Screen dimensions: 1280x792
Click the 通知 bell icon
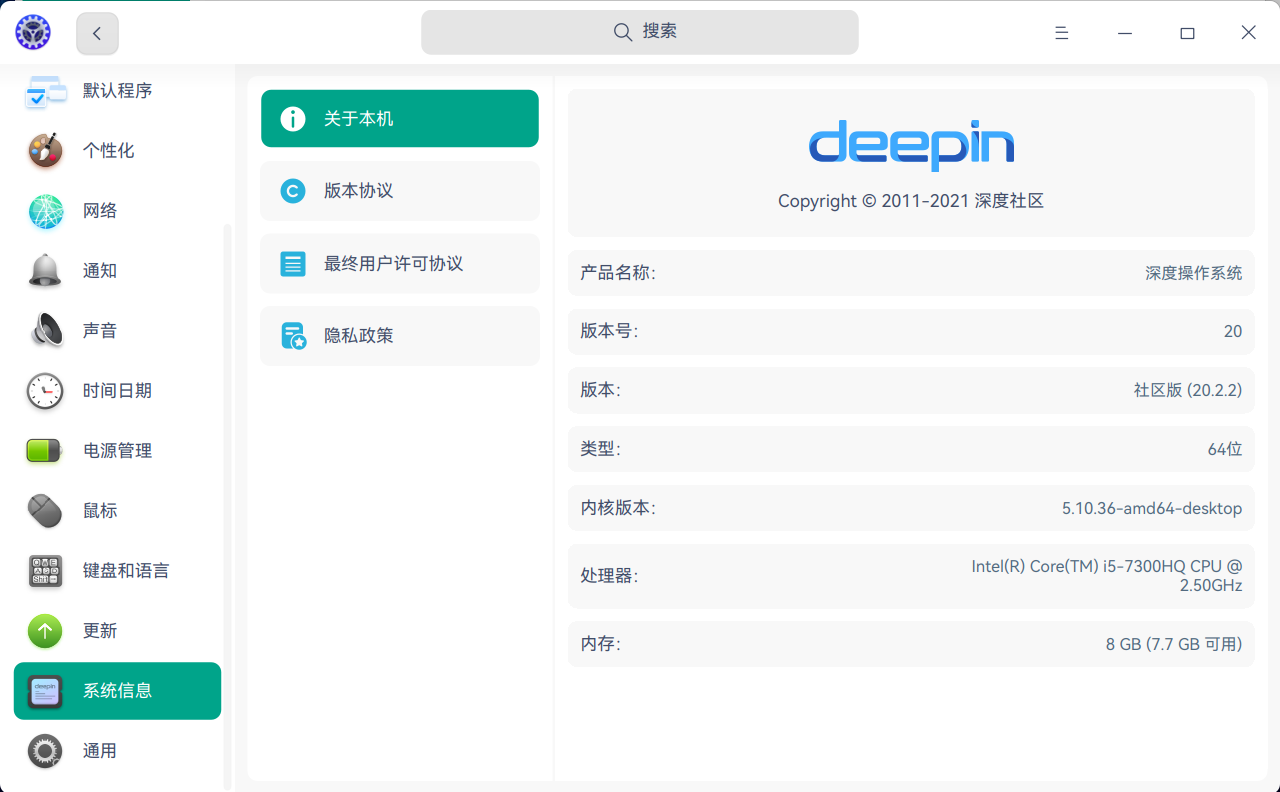pos(45,271)
